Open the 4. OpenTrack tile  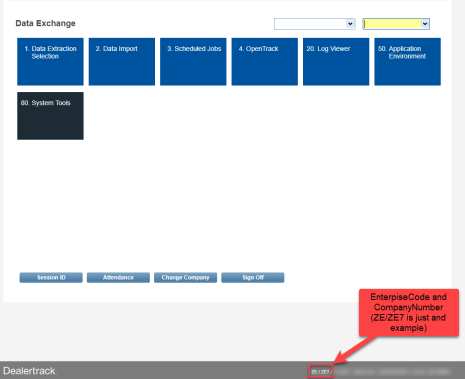tap(265, 62)
